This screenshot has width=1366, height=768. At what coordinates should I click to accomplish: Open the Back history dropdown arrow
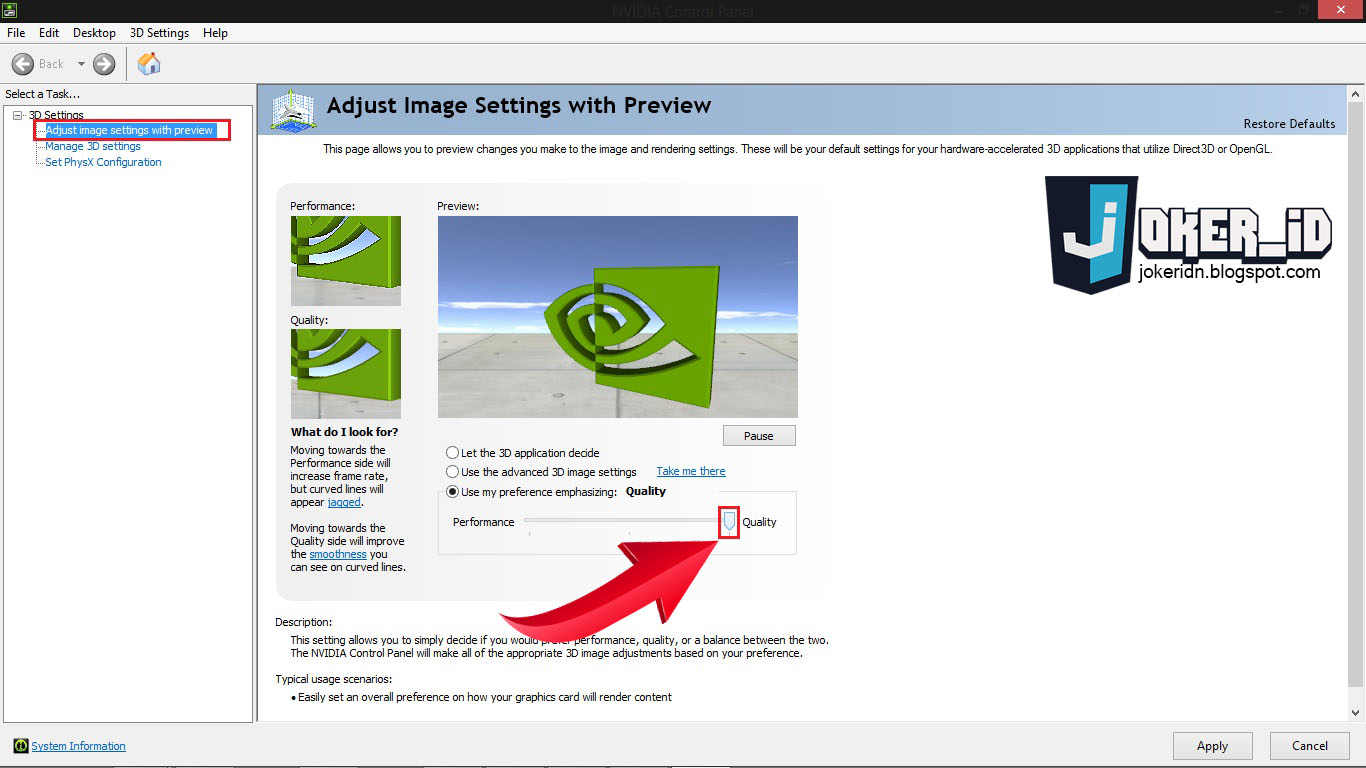tap(81, 64)
